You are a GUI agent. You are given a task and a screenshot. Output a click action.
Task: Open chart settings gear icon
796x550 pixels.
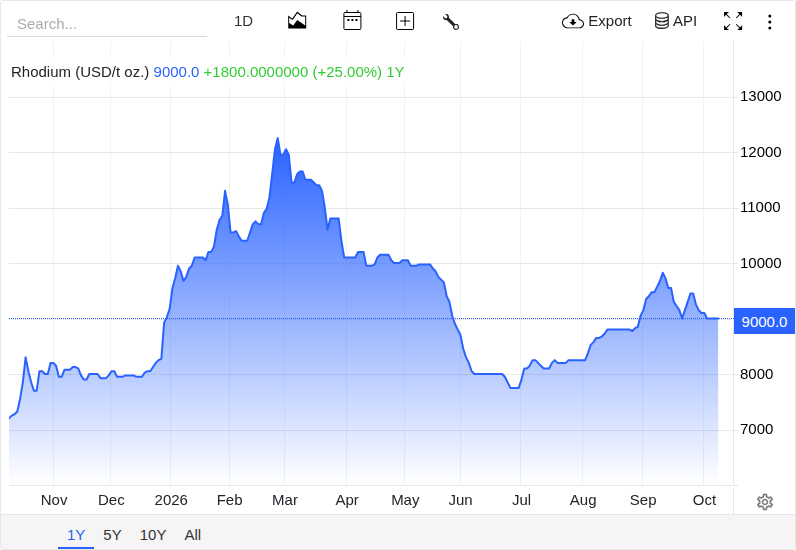(765, 502)
